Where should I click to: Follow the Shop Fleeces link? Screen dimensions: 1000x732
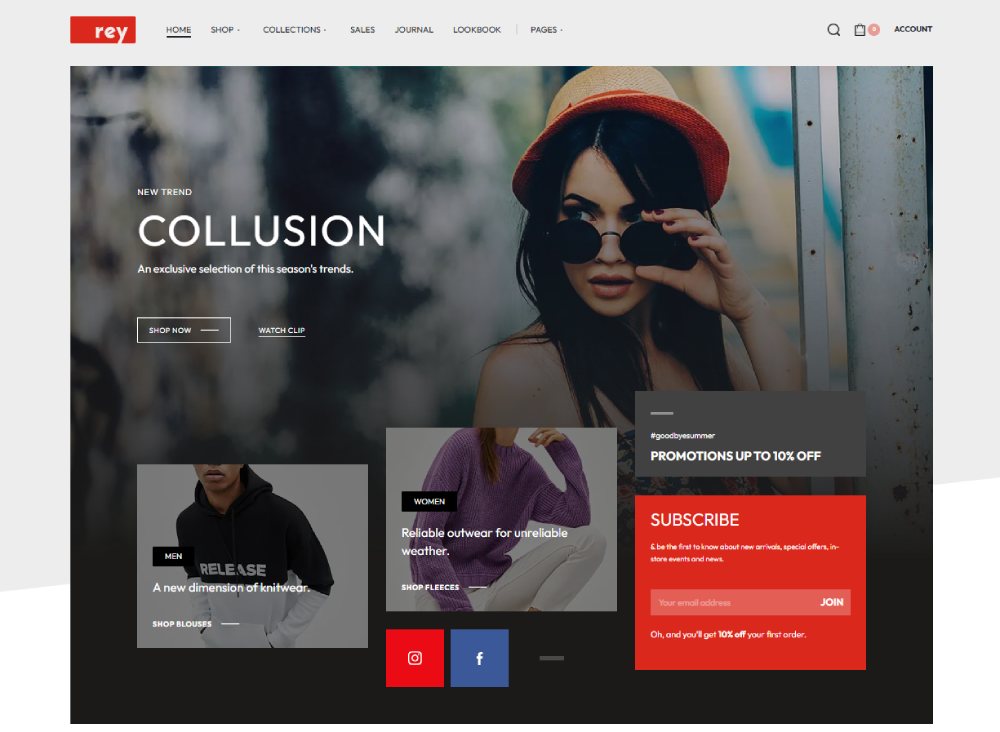pos(430,587)
